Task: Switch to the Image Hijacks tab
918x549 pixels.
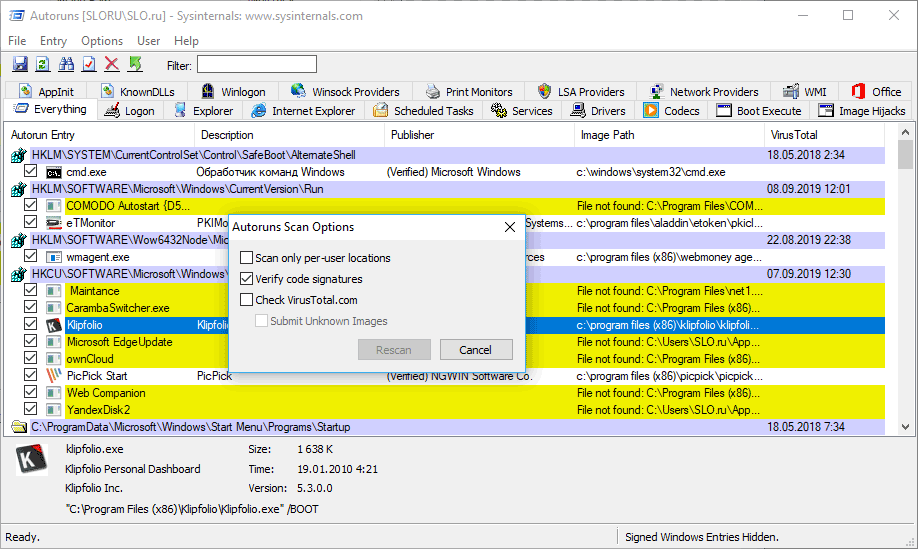Action: click(x=862, y=111)
